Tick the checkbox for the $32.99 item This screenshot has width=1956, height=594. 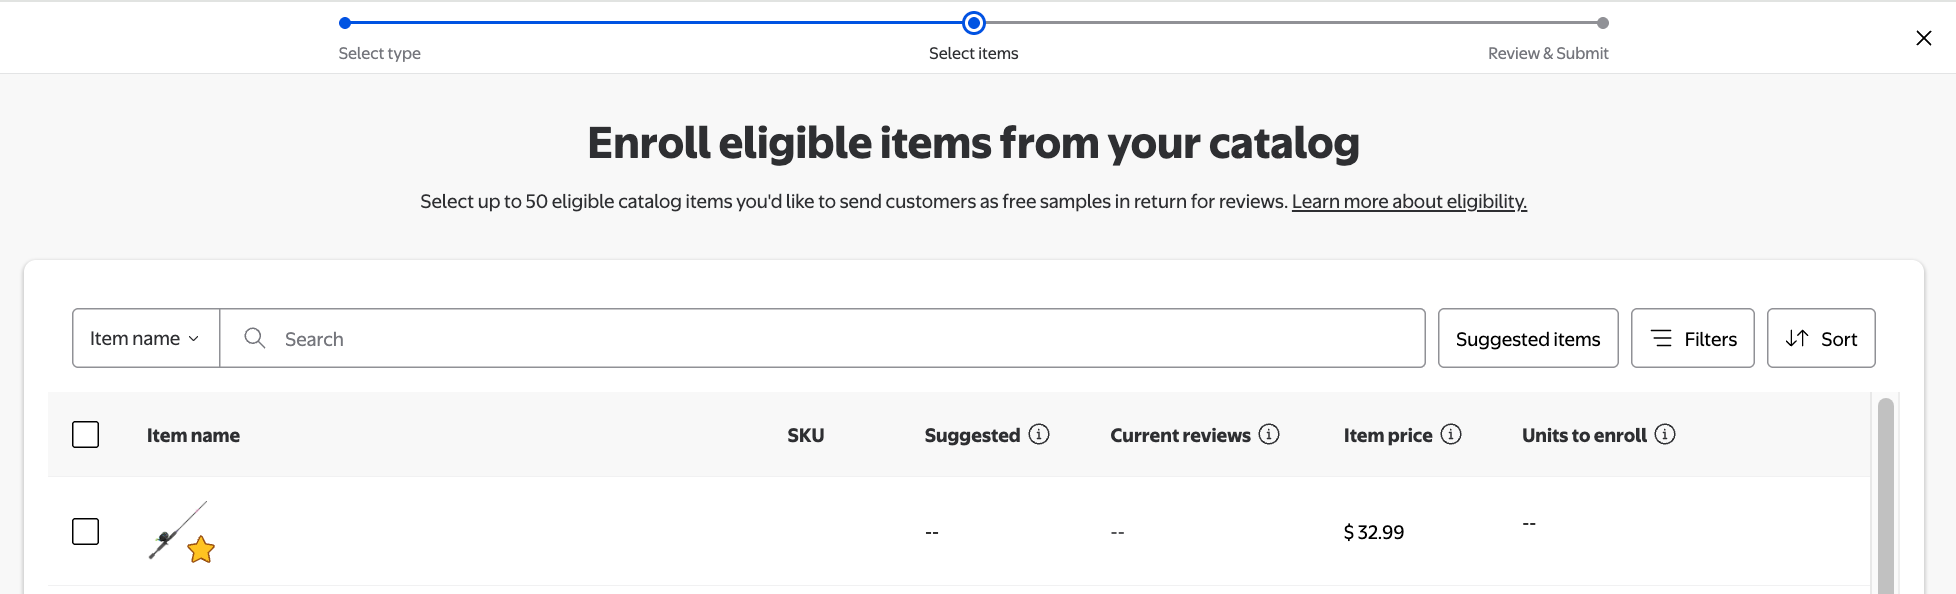86,531
